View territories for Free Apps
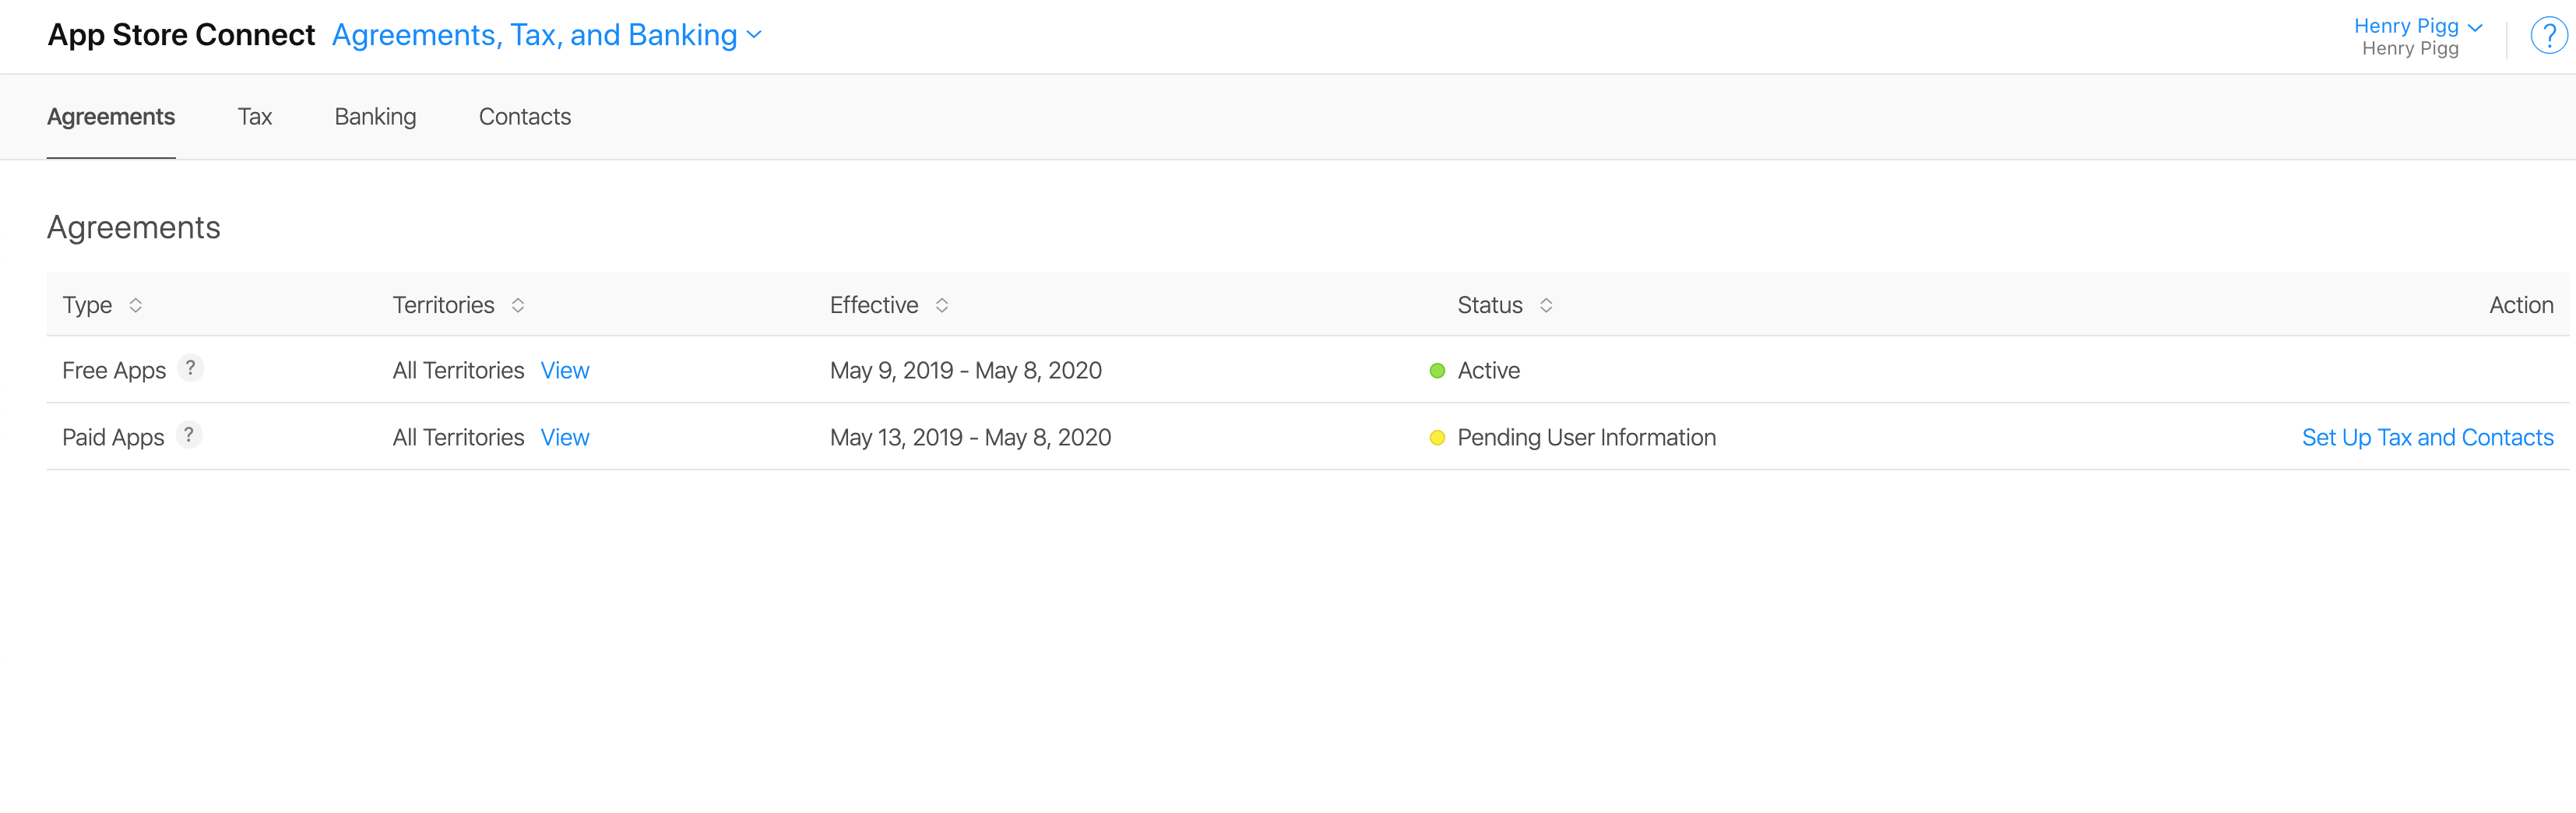The width and height of the screenshot is (2576, 813). tap(565, 371)
